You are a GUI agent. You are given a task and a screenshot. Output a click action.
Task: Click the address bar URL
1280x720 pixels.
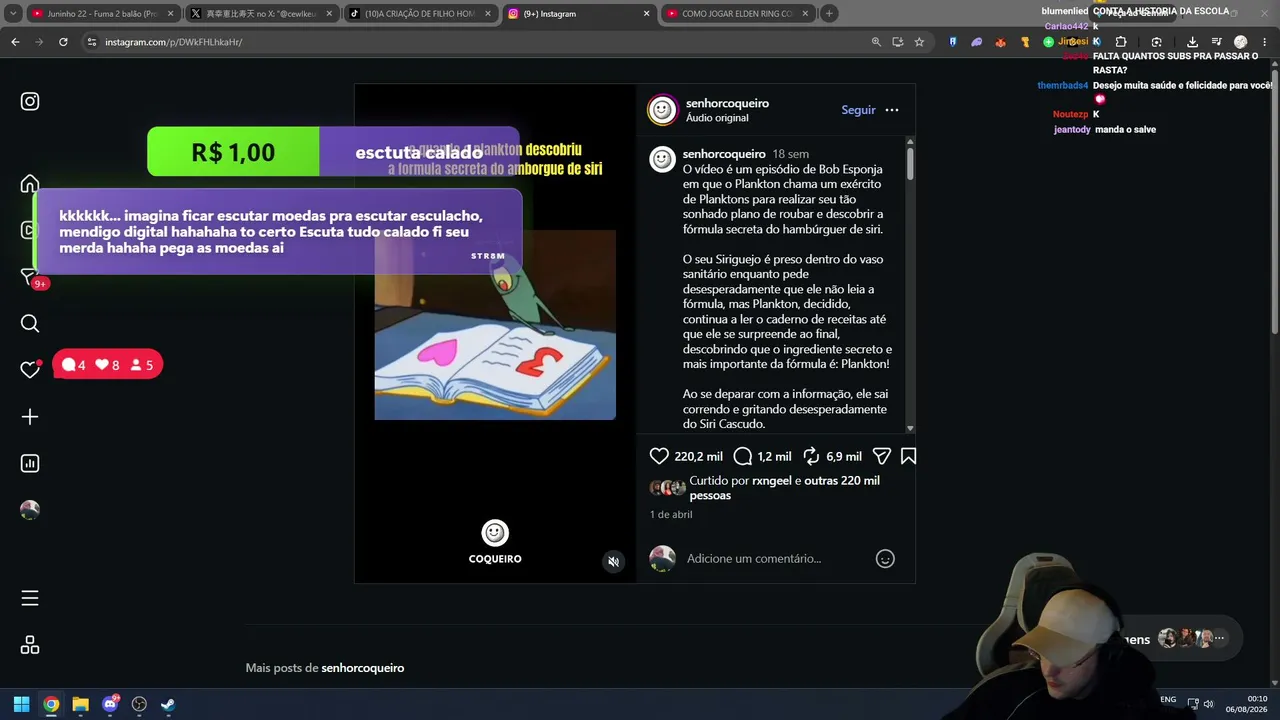173,42
